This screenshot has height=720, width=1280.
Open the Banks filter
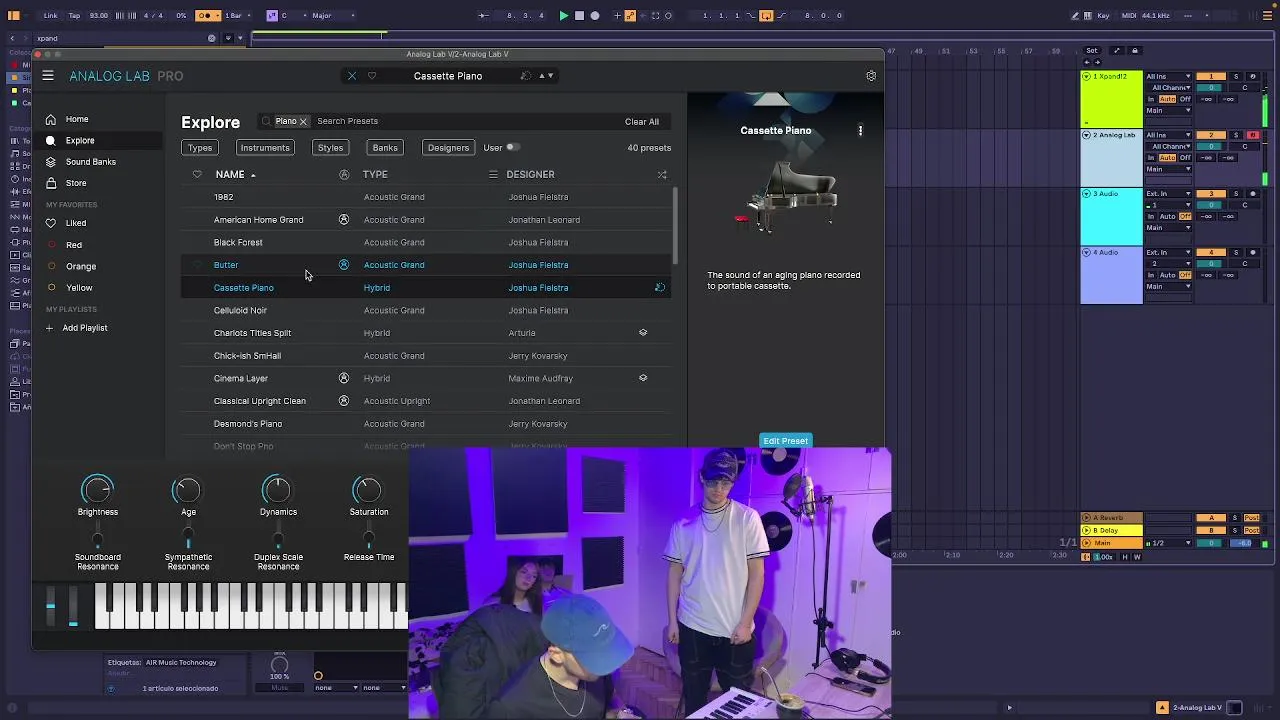coord(385,148)
